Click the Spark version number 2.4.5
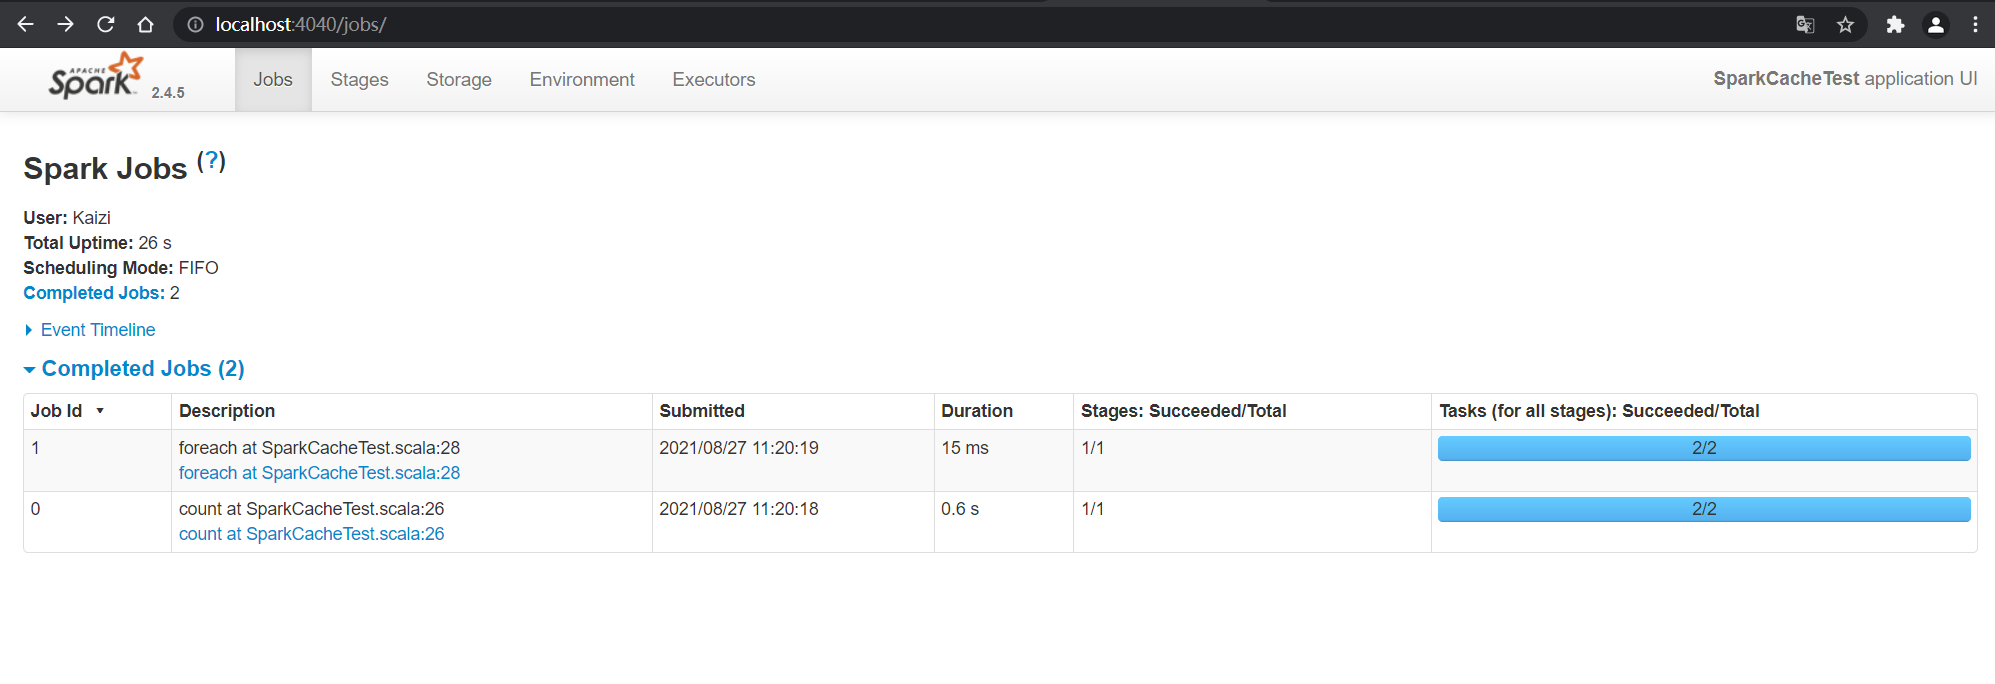The image size is (1995, 684). [168, 92]
